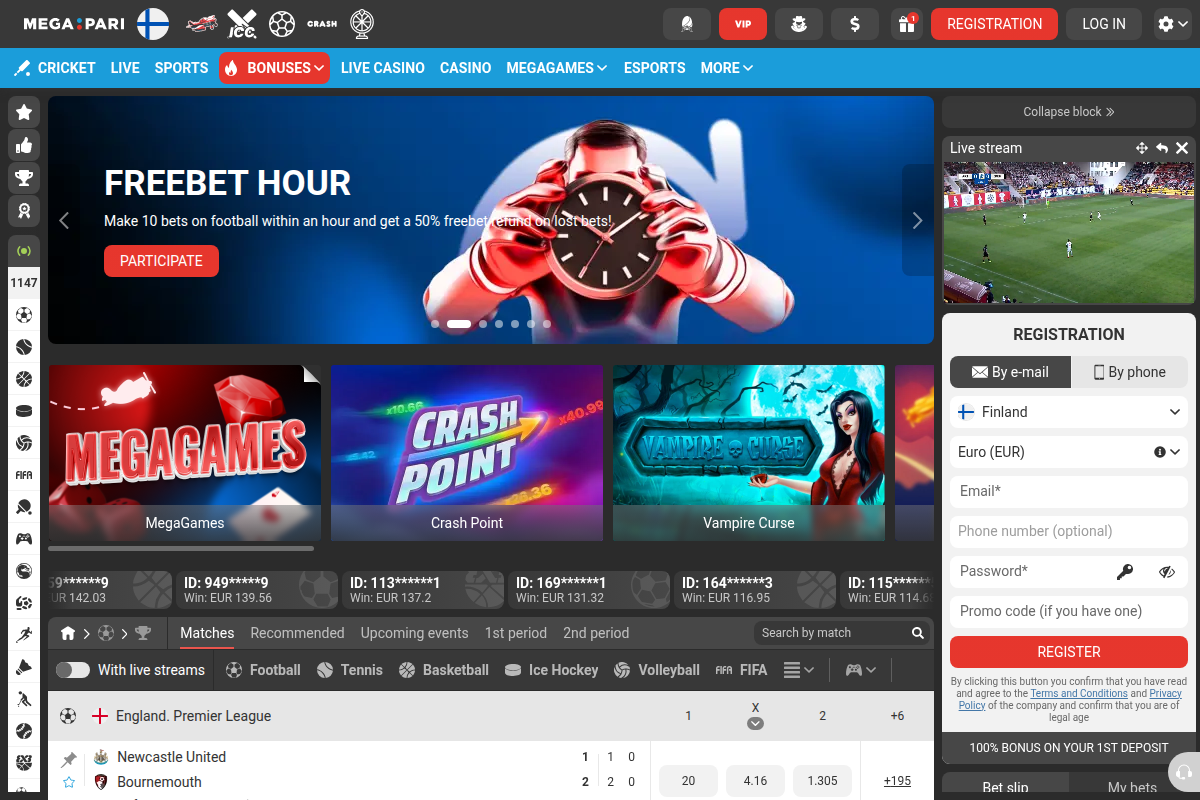
Task: Toggle password visibility eye icon
Action: pos(1167,572)
